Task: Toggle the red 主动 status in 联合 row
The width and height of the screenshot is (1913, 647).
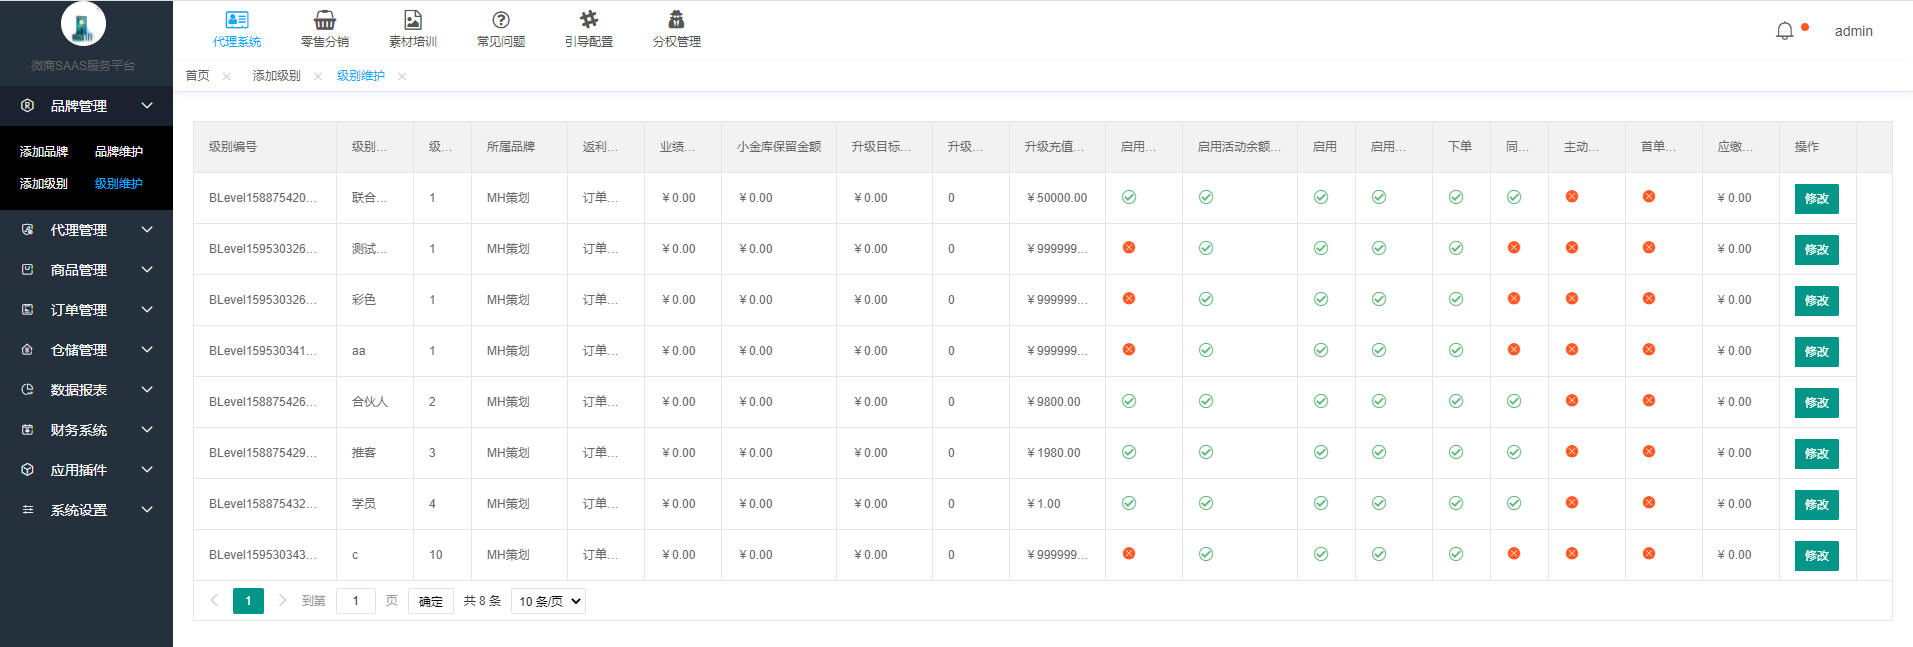Action: tap(1572, 197)
